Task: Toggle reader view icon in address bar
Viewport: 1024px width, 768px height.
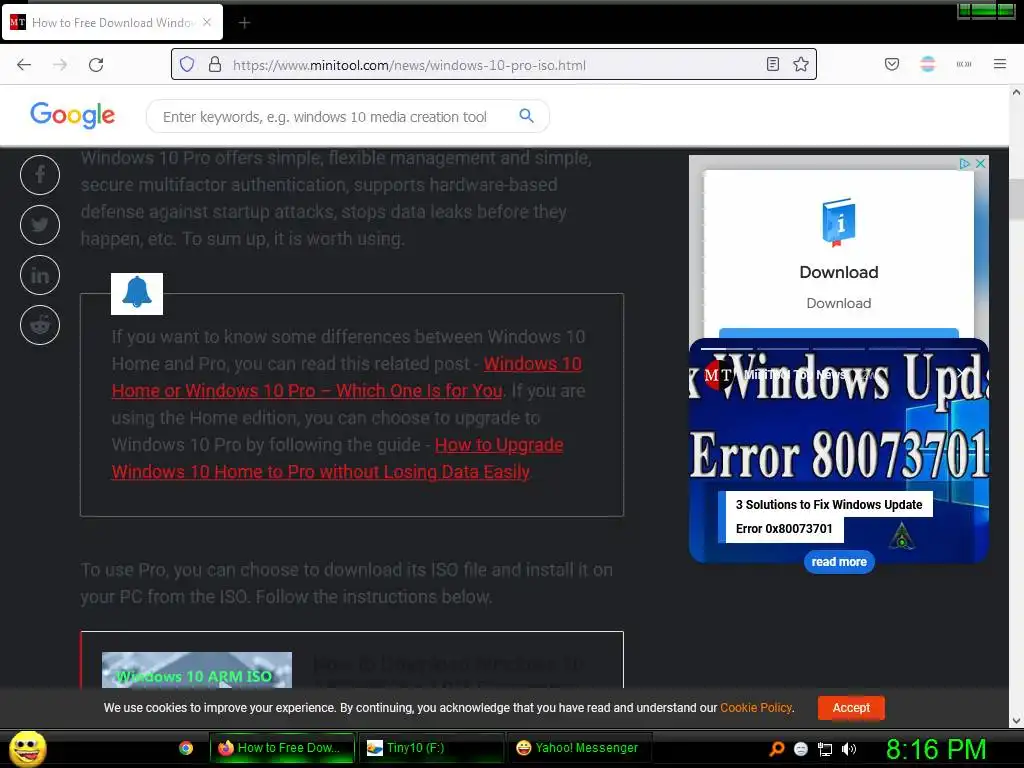Action: [x=773, y=65]
